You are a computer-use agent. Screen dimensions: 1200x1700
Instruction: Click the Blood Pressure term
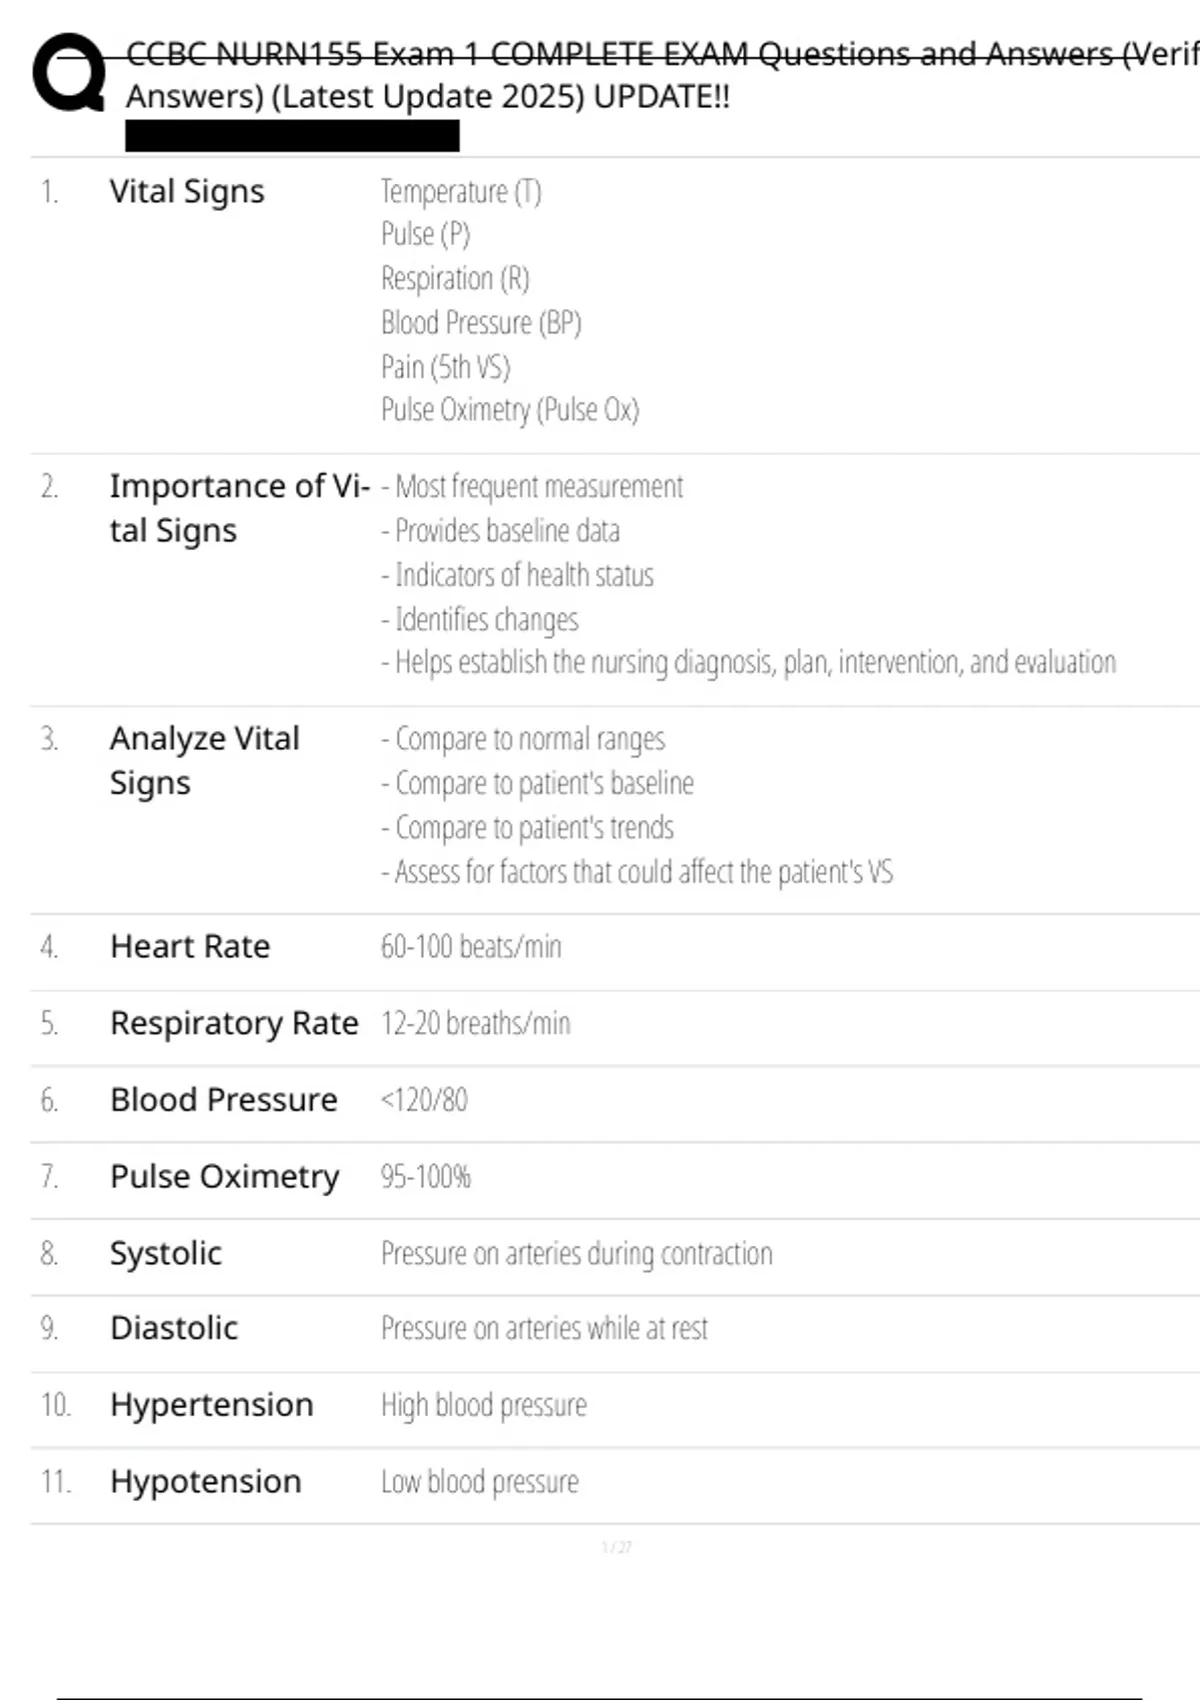224,1100
